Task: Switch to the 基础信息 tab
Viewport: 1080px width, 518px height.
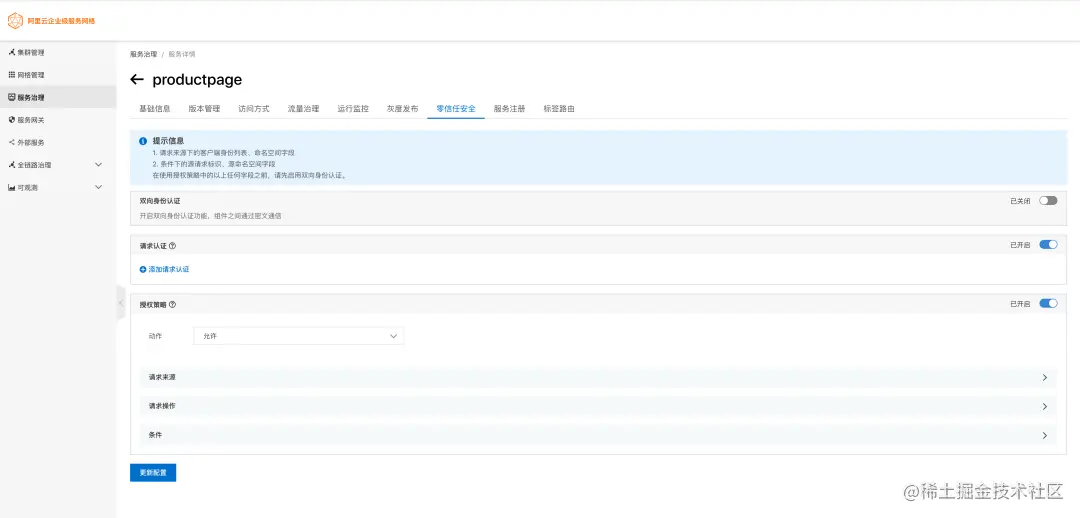Action: (155, 109)
